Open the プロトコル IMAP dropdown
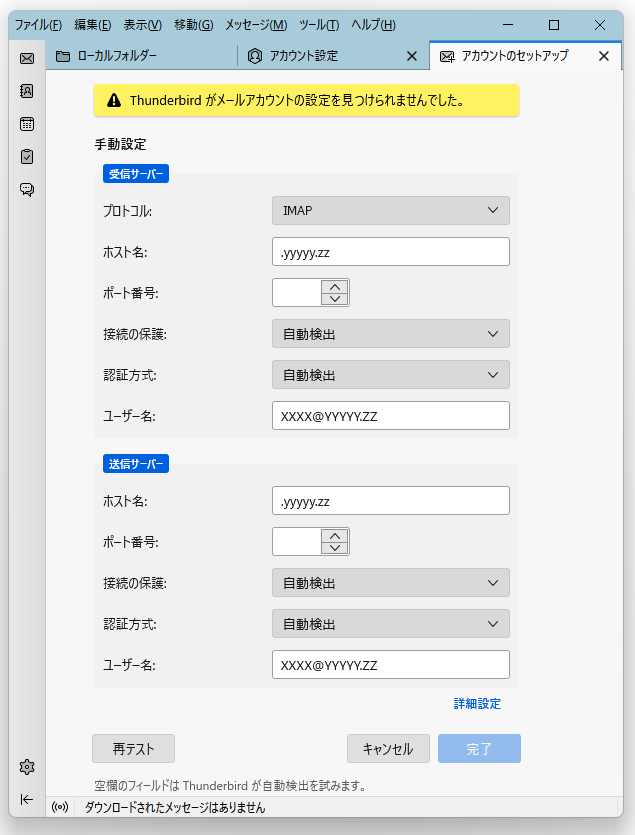635x835 pixels. tap(390, 210)
